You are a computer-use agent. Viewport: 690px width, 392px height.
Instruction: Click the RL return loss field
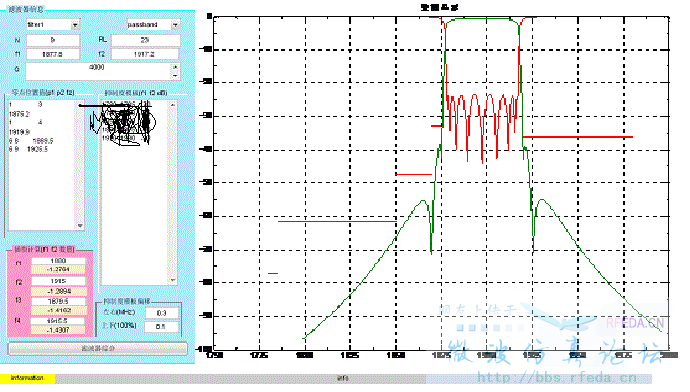(145, 40)
